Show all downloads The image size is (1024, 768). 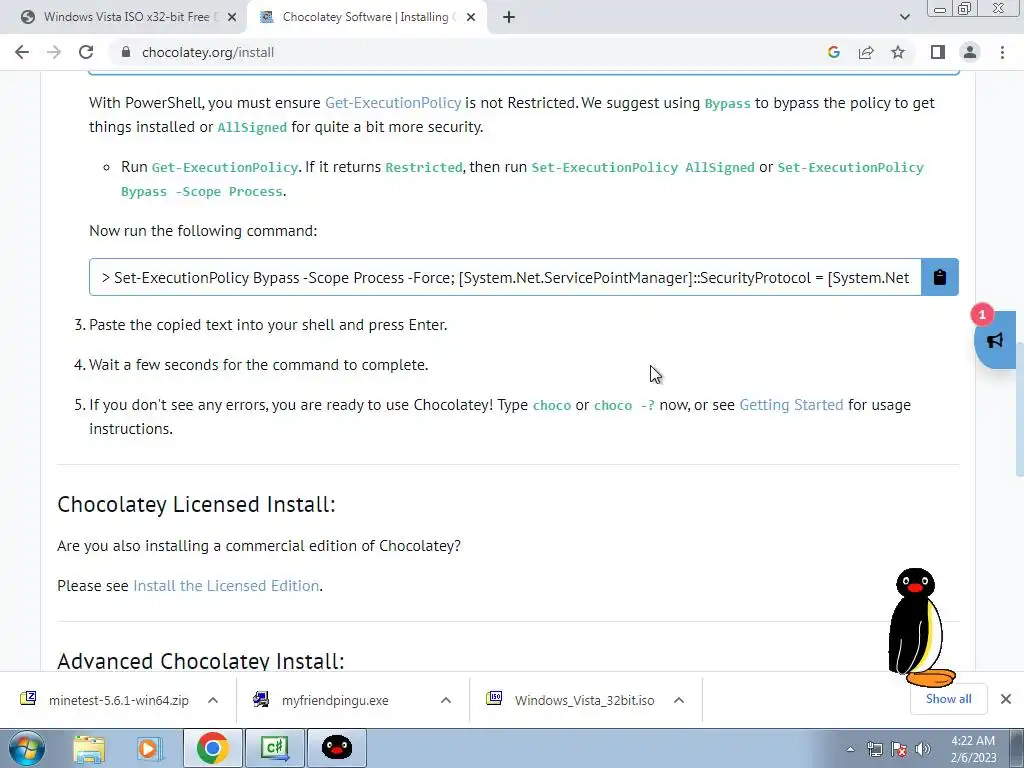(x=948, y=699)
